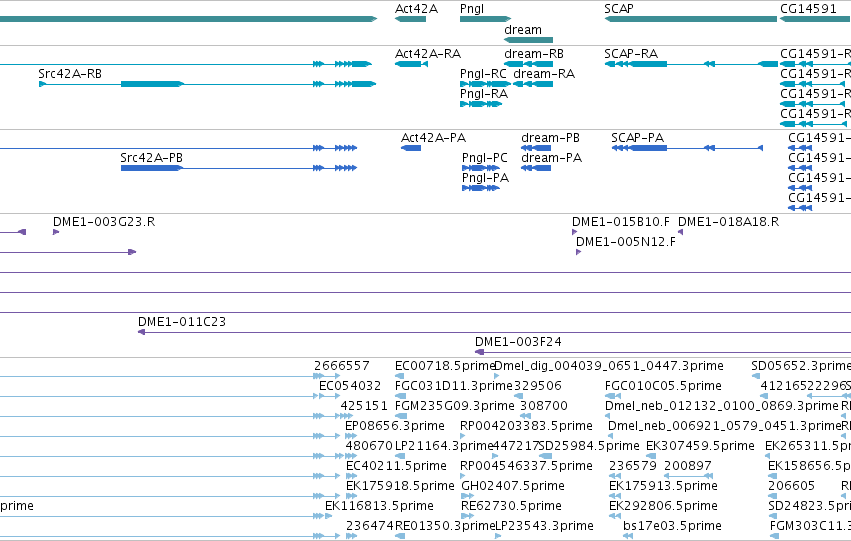Select EST FGC031D11.3prime

point(454,386)
